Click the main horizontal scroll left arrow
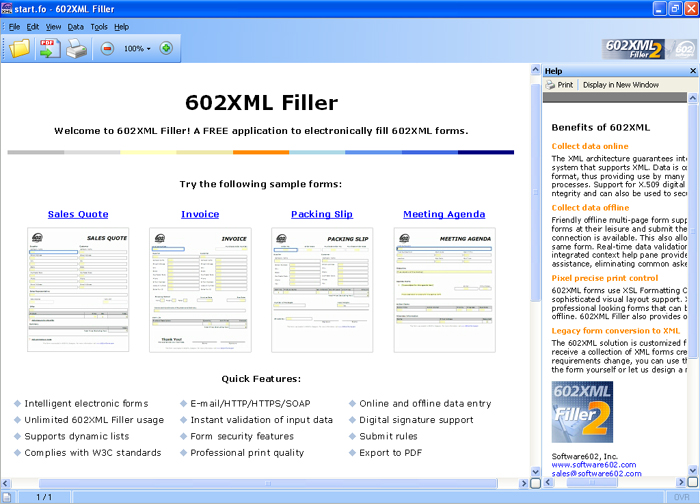The width and height of the screenshot is (700, 504). pos(5,483)
